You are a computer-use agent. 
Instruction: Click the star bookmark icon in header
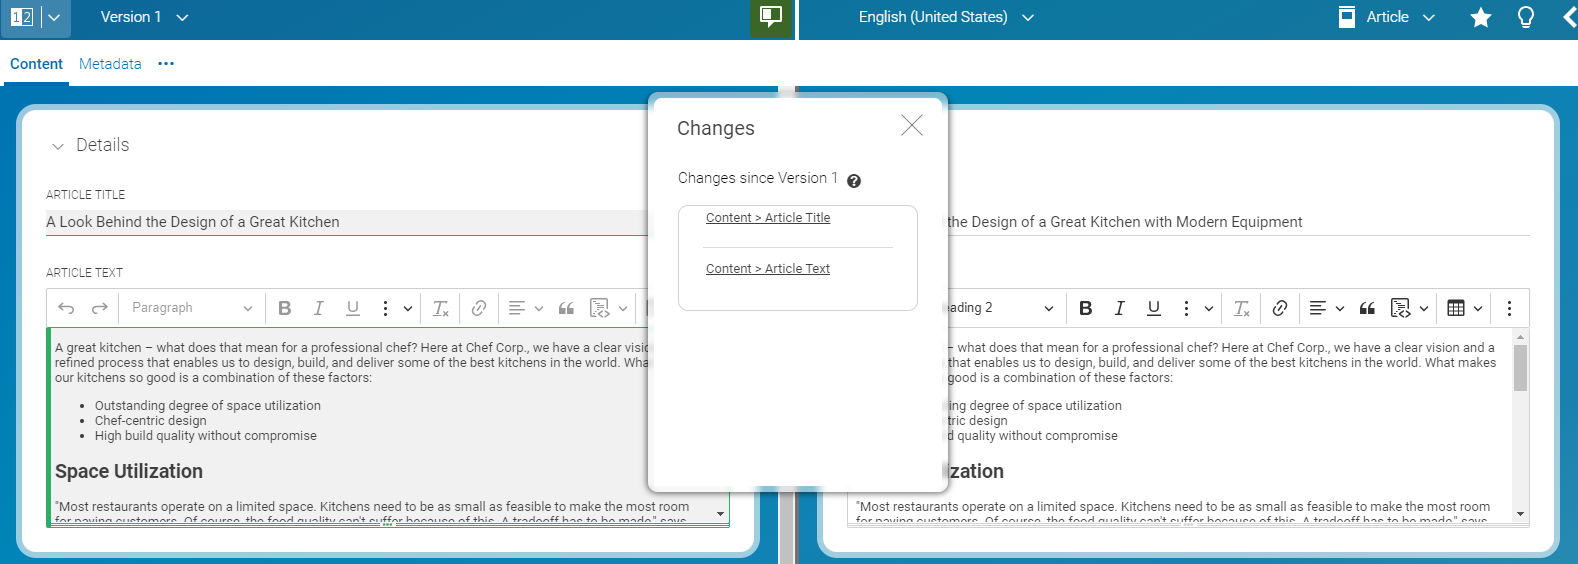[x=1480, y=18]
